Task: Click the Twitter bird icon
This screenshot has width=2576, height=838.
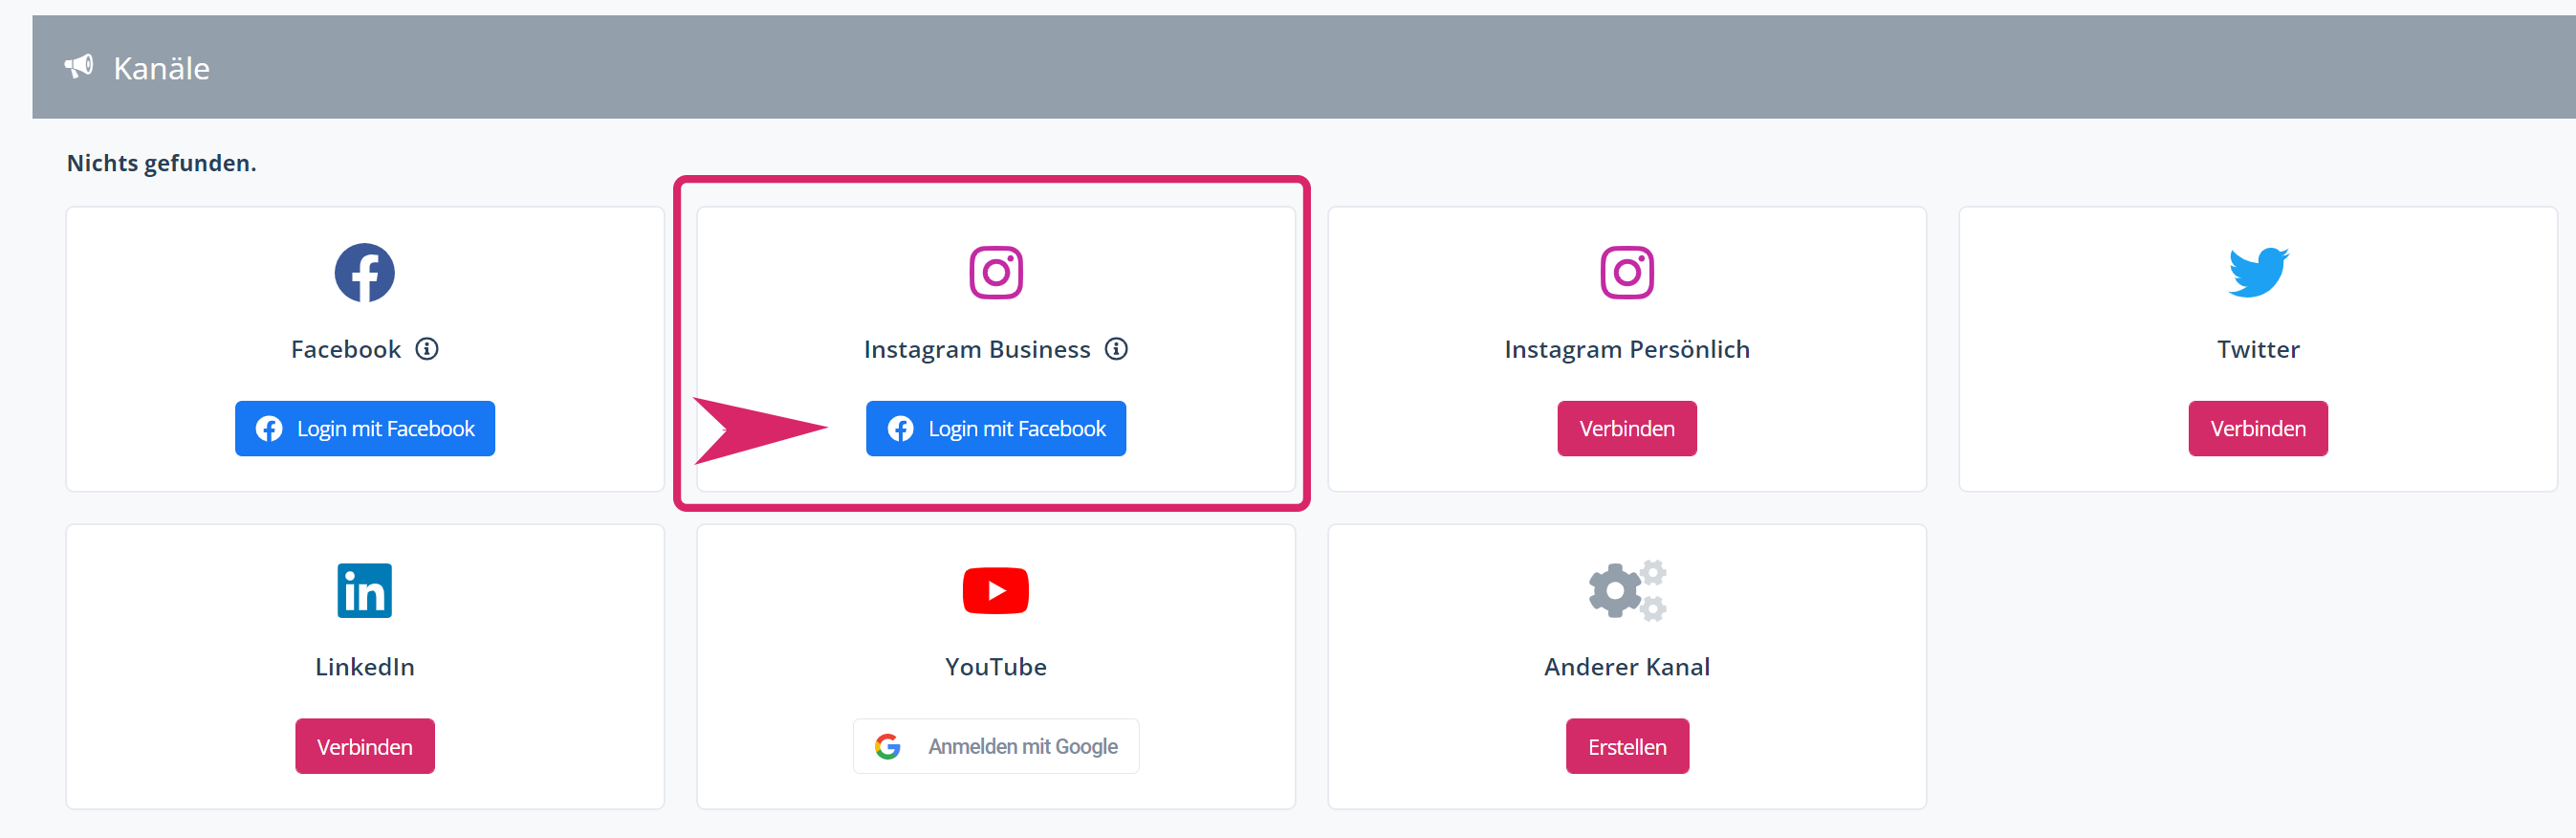Action: click(2257, 272)
